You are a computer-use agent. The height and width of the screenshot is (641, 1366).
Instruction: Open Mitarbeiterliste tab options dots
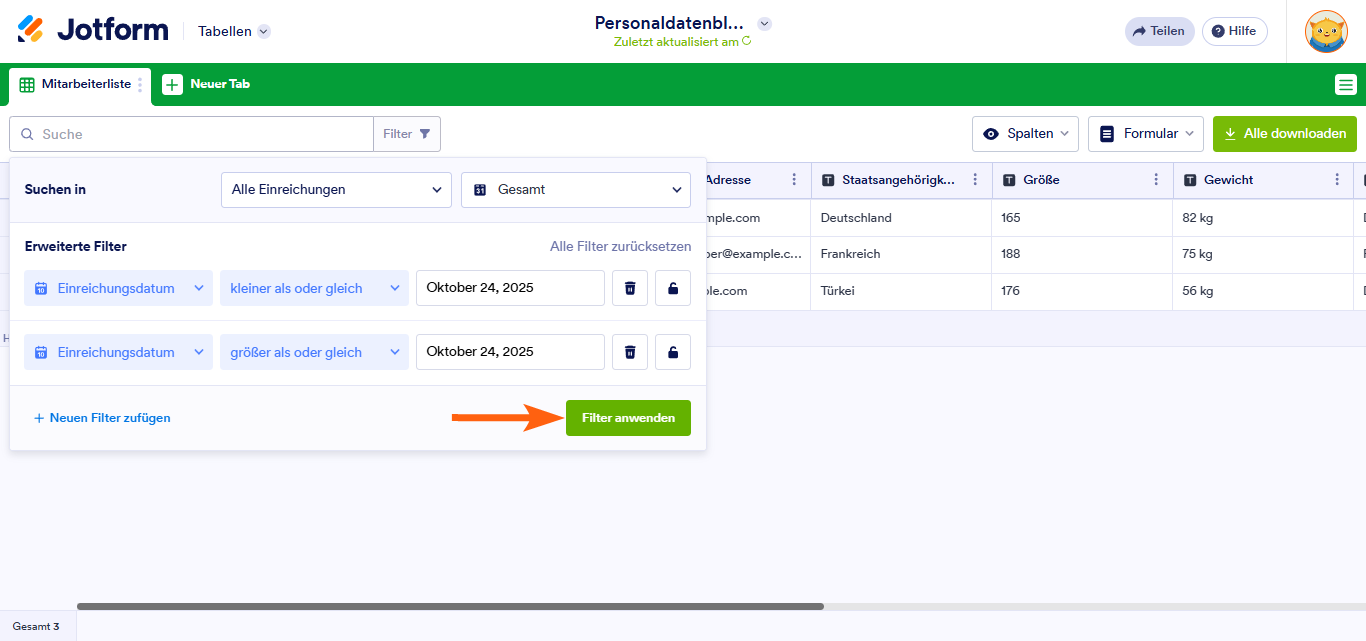point(140,85)
